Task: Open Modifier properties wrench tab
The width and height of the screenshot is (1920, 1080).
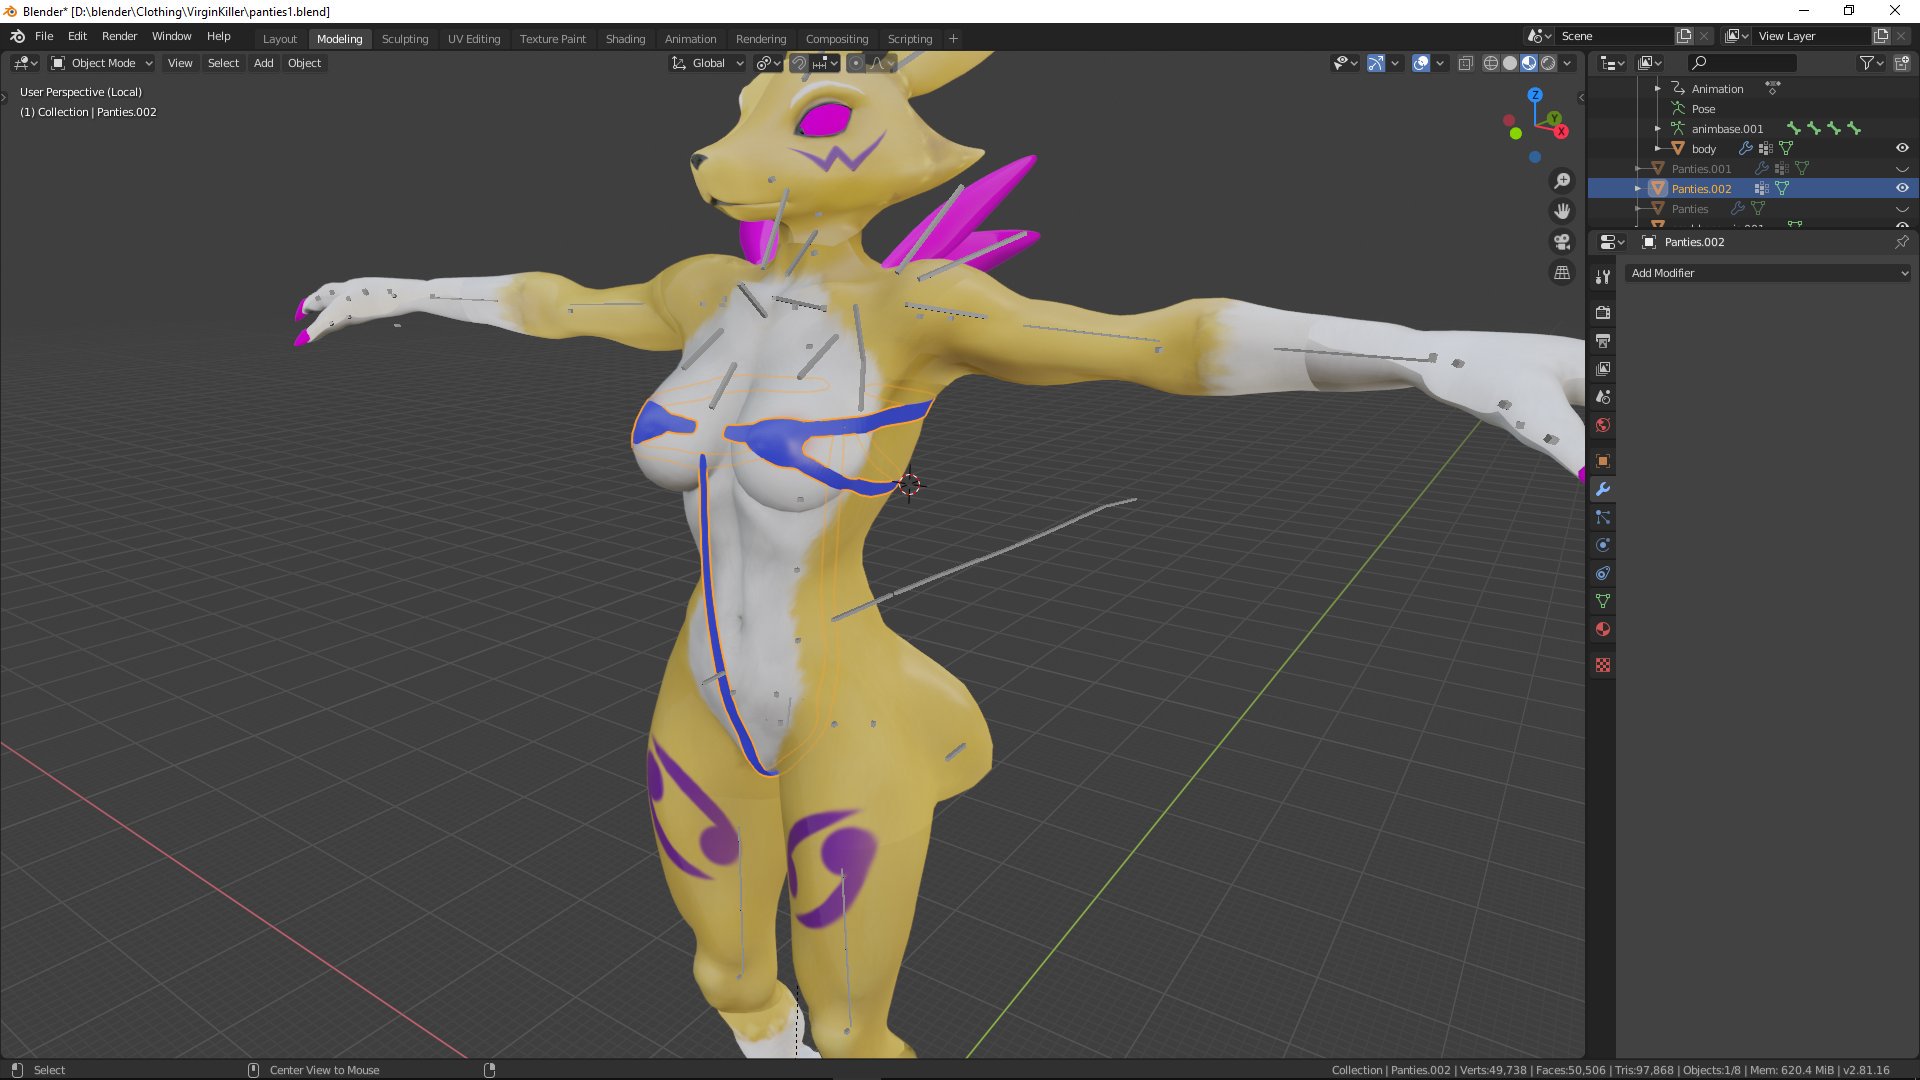Action: point(1603,489)
